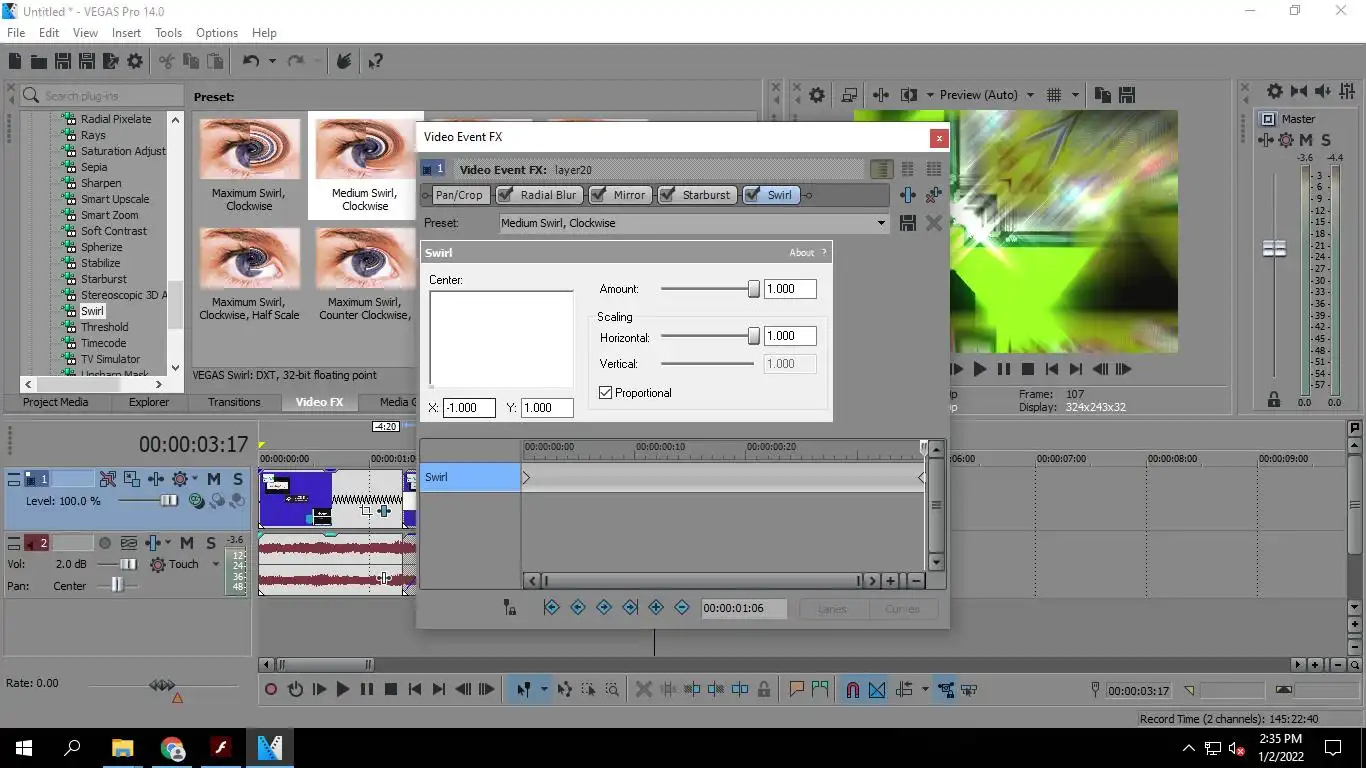The width and height of the screenshot is (1366, 768).
Task: Click the Undo arrow in toolbar
Action: (251, 61)
